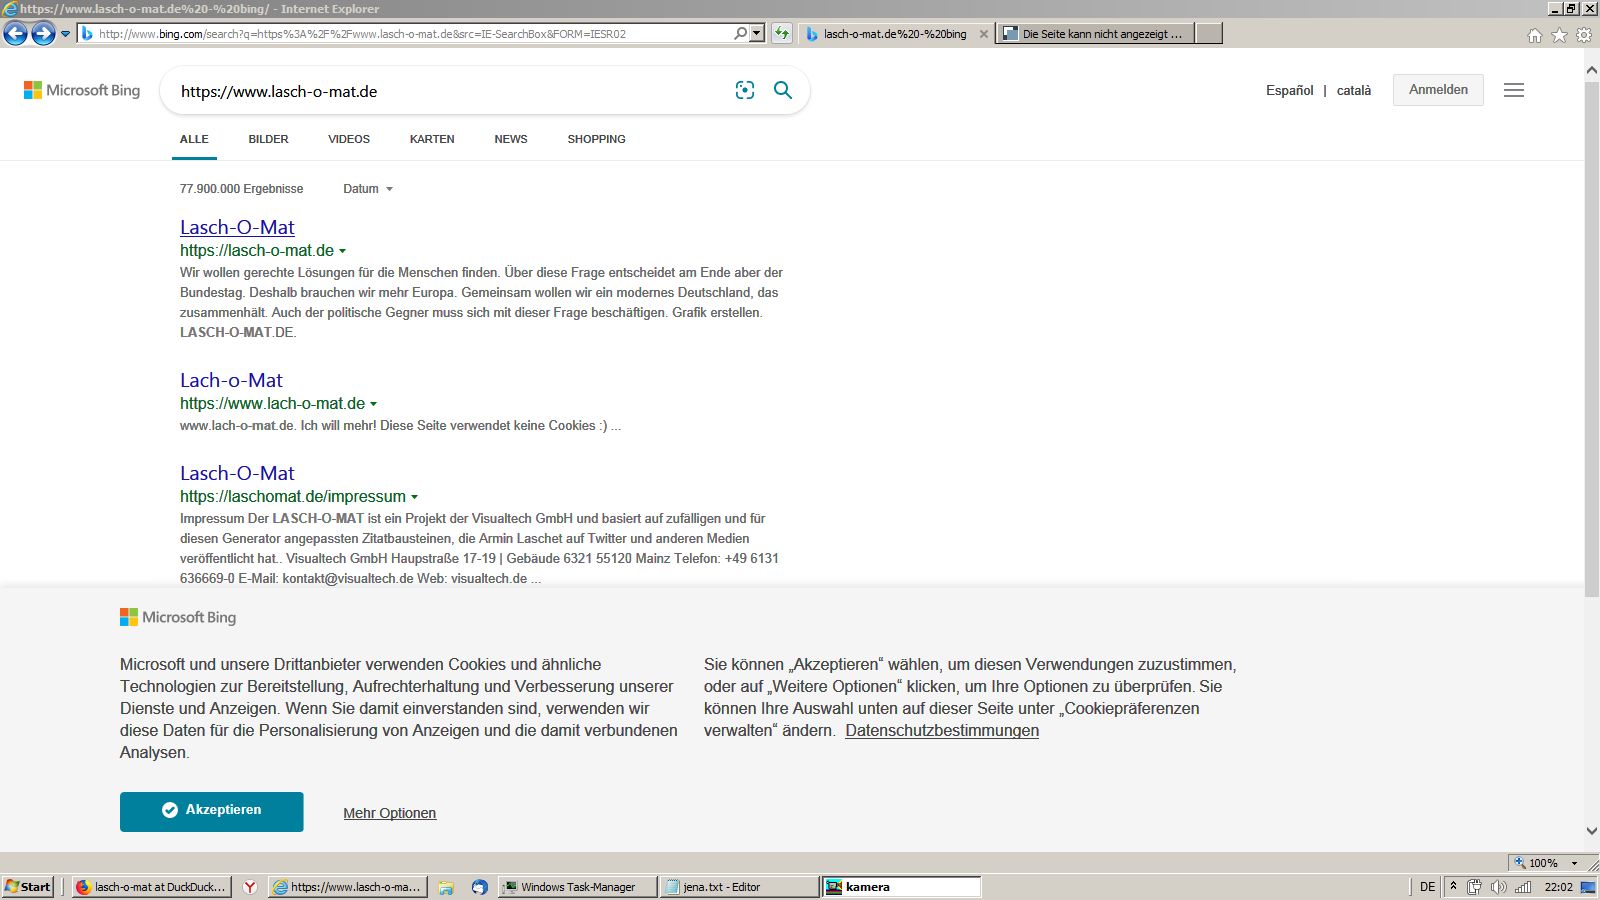1600x900 pixels.
Task: Open the Bing hamburger settings menu
Action: click(1514, 90)
